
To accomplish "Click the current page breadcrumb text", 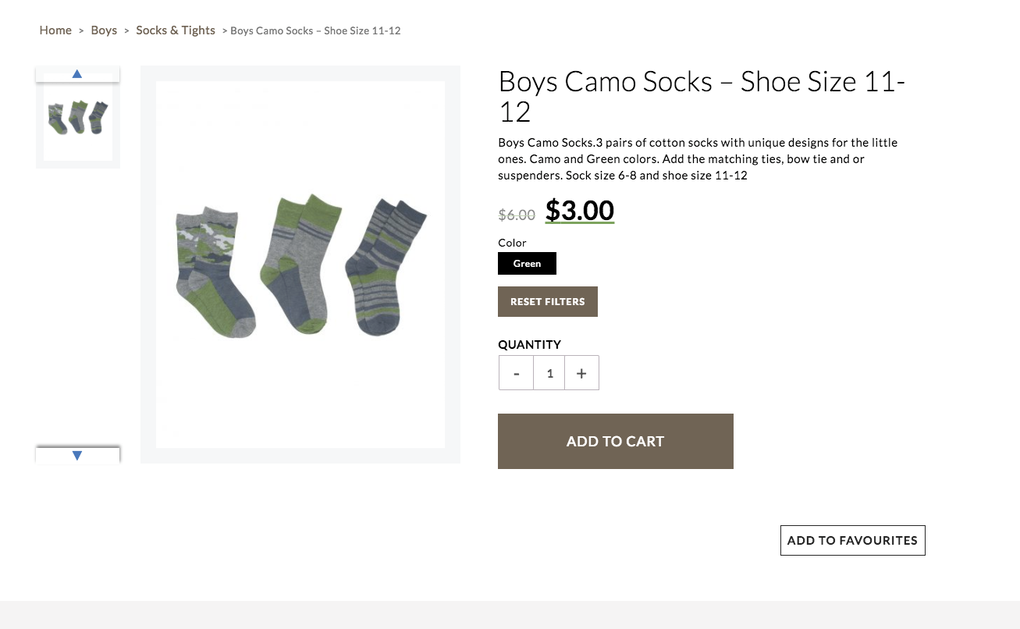I will tap(315, 31).
